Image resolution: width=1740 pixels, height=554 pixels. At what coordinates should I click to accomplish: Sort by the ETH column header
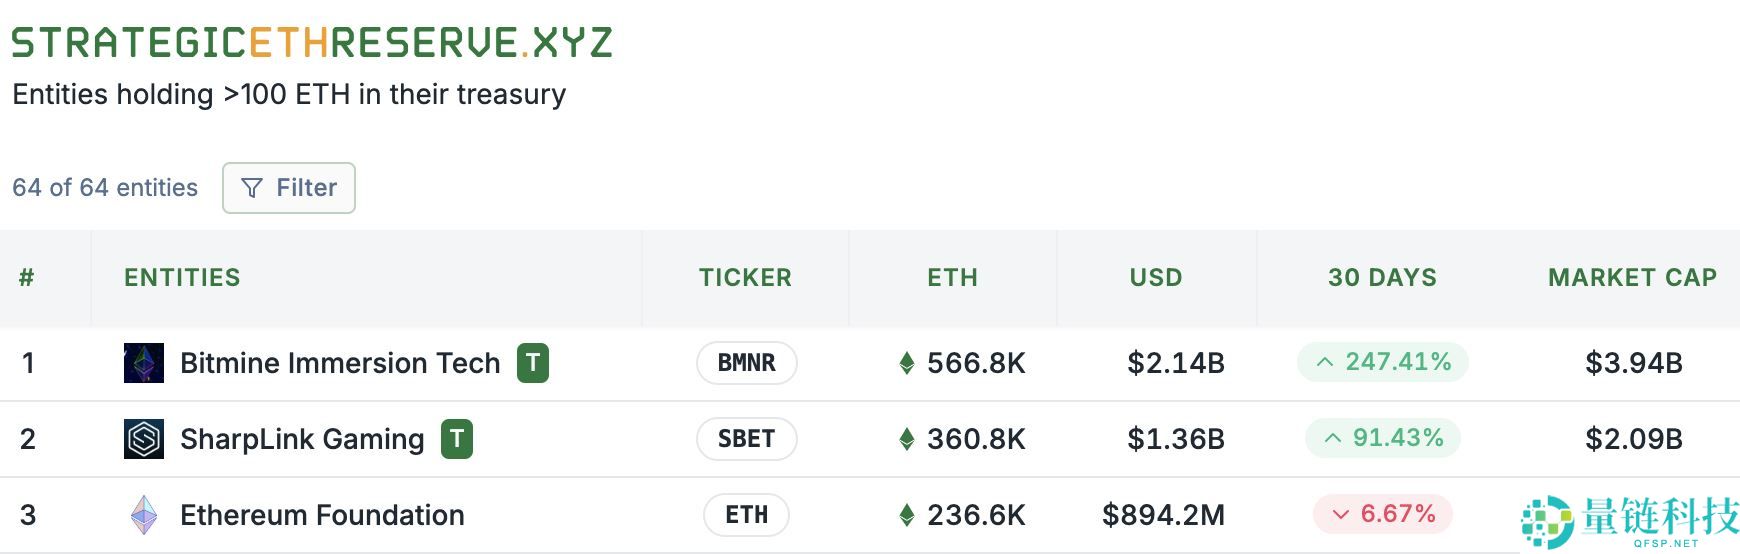952,278
